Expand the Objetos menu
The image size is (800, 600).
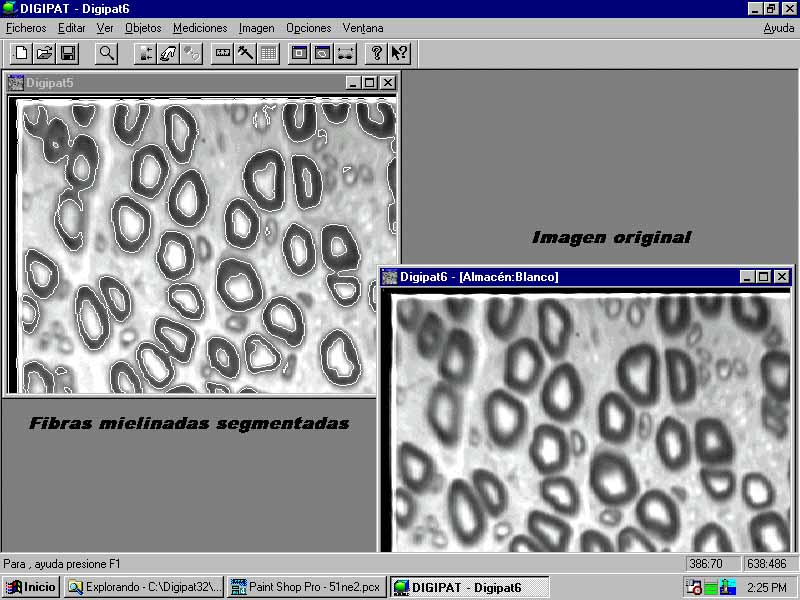coord(143,28)
